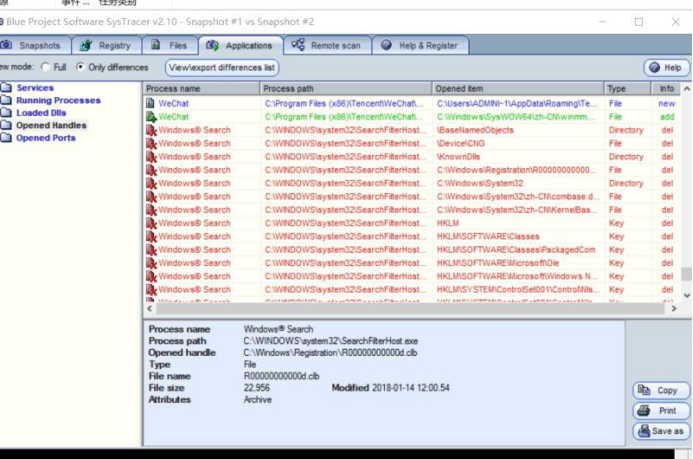
Task: Select Only differences view mode
Action: (x=80, y=67)
